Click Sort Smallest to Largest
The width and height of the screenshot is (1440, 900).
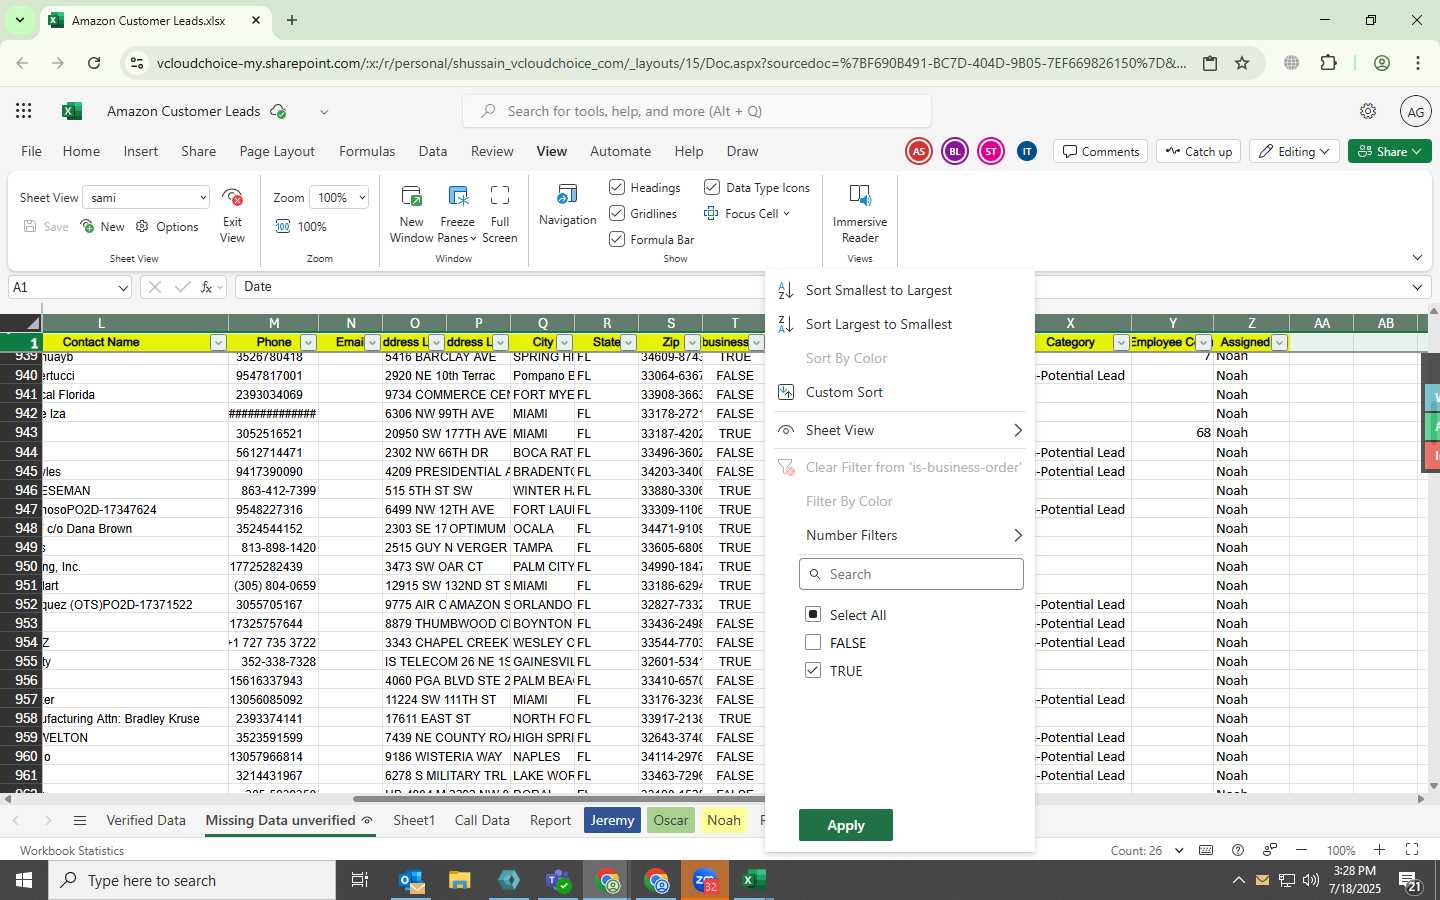(x=879, y=290)
